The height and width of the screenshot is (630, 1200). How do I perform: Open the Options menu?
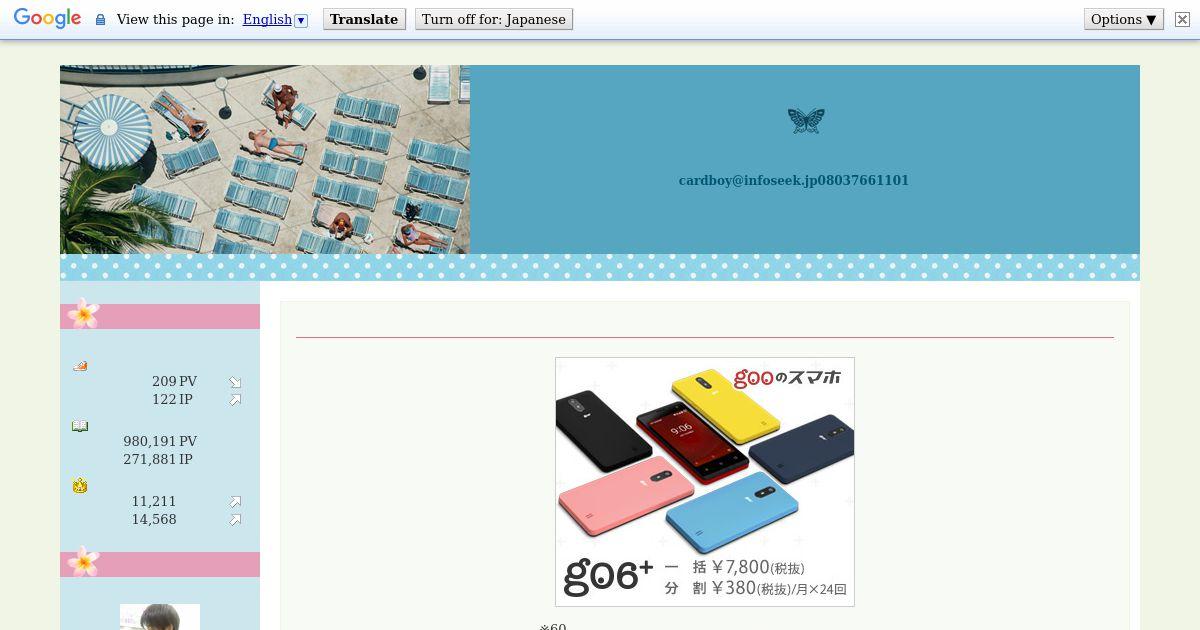coord(1124,19)
